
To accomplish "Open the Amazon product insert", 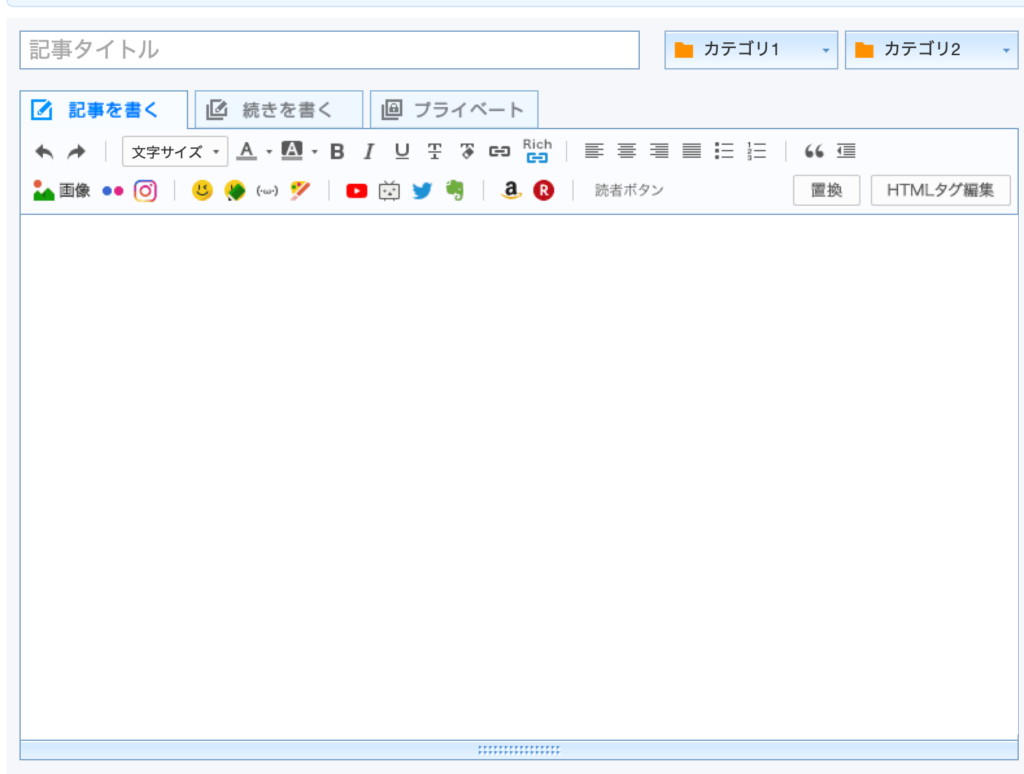I will coord(511,191).
